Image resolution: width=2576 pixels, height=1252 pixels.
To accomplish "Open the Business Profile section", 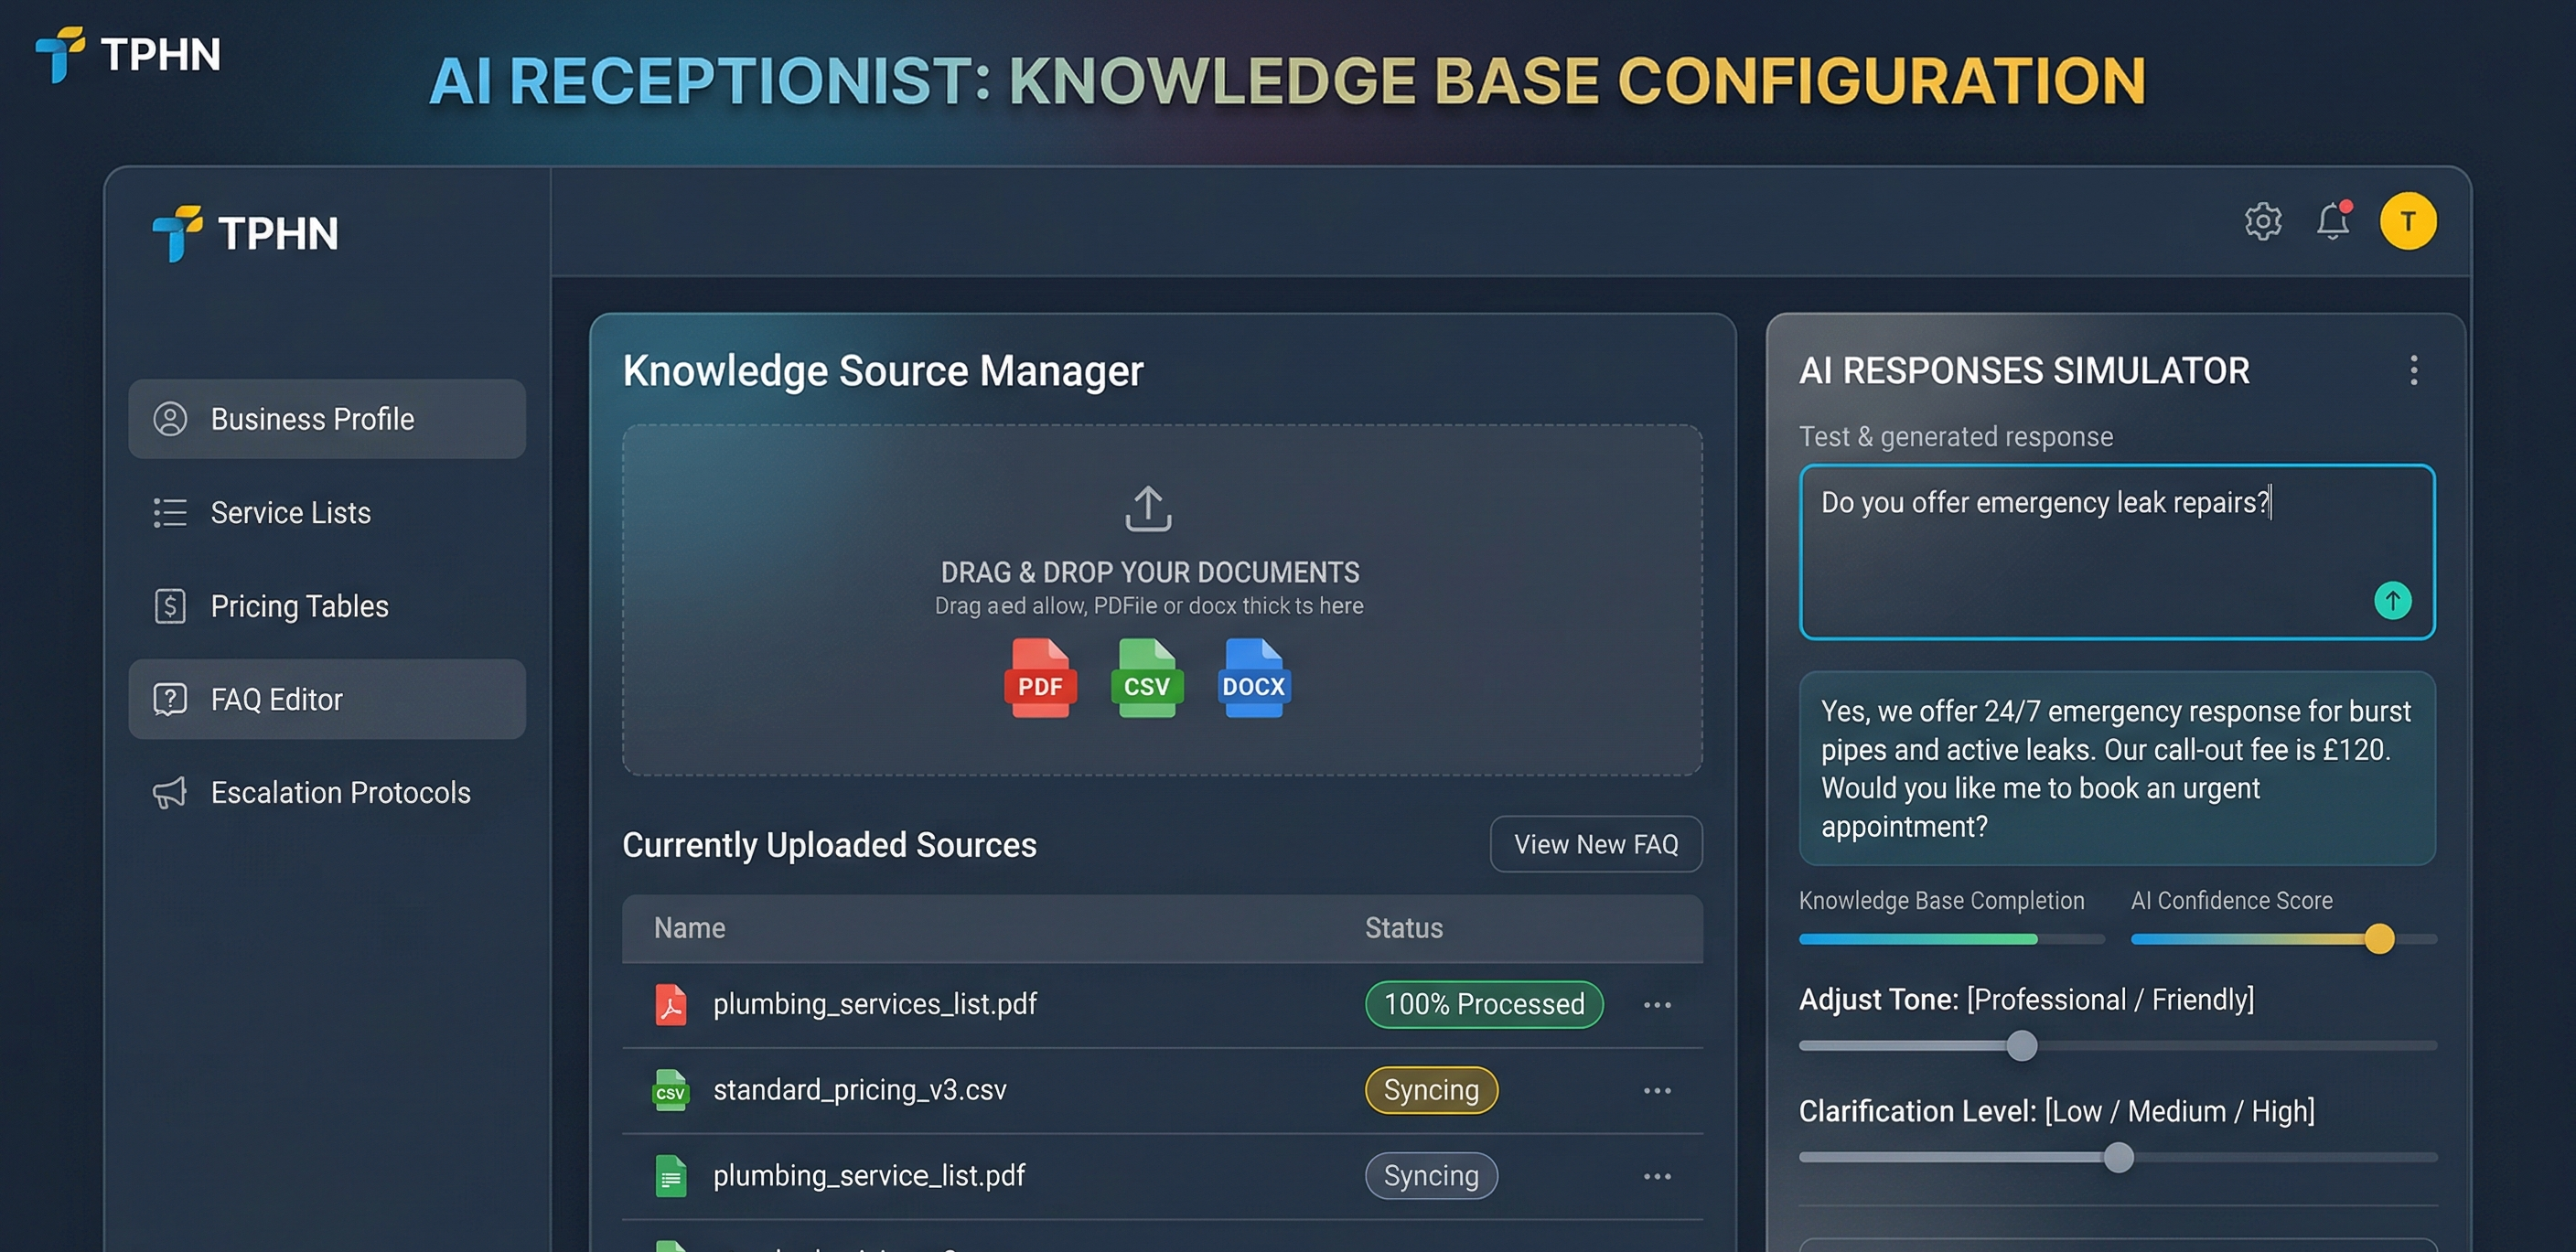I will point(327,419).
